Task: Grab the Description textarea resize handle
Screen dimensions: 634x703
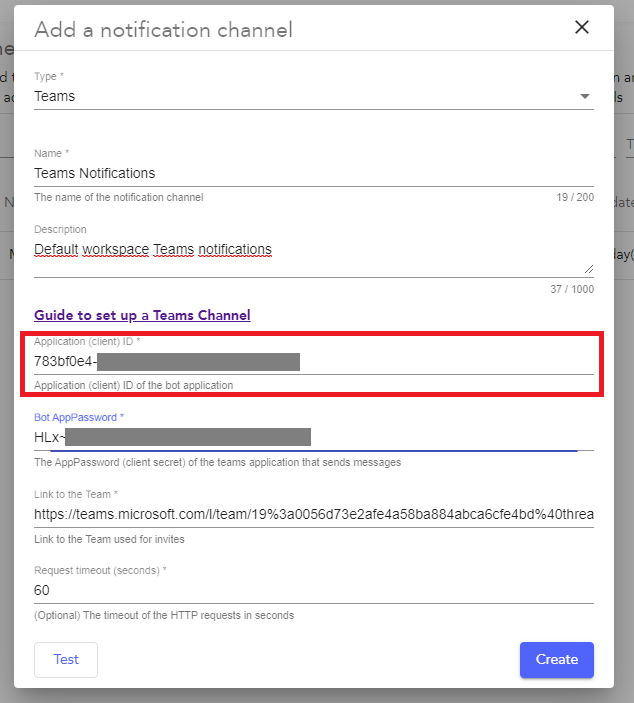Action: 589,269
